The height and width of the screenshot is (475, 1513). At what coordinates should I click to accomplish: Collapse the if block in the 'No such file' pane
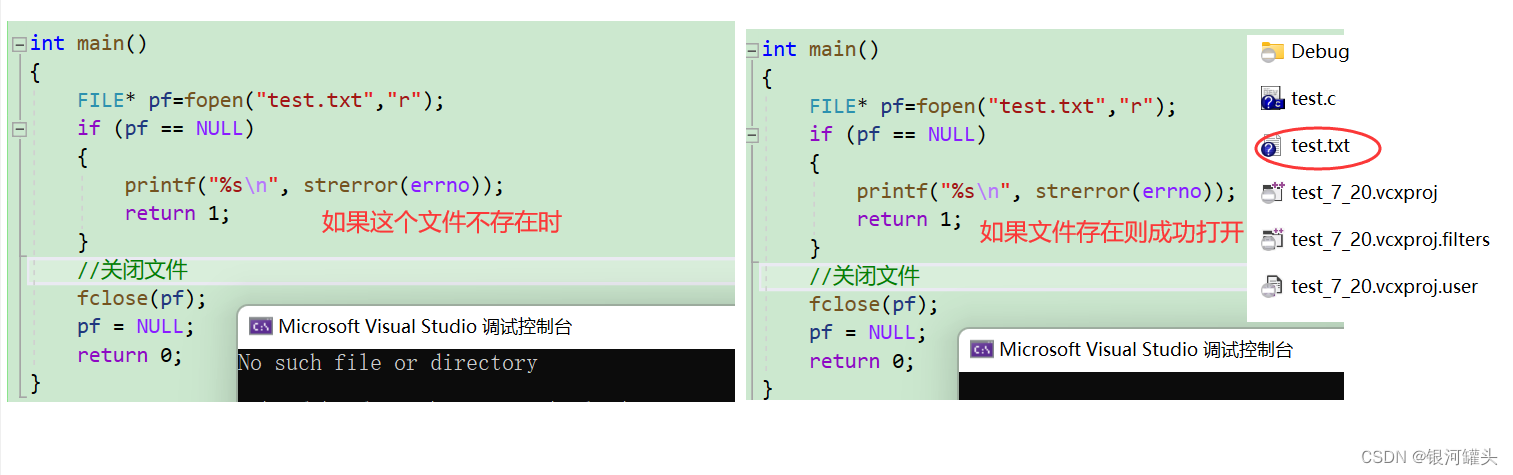(x=18, y=129)
